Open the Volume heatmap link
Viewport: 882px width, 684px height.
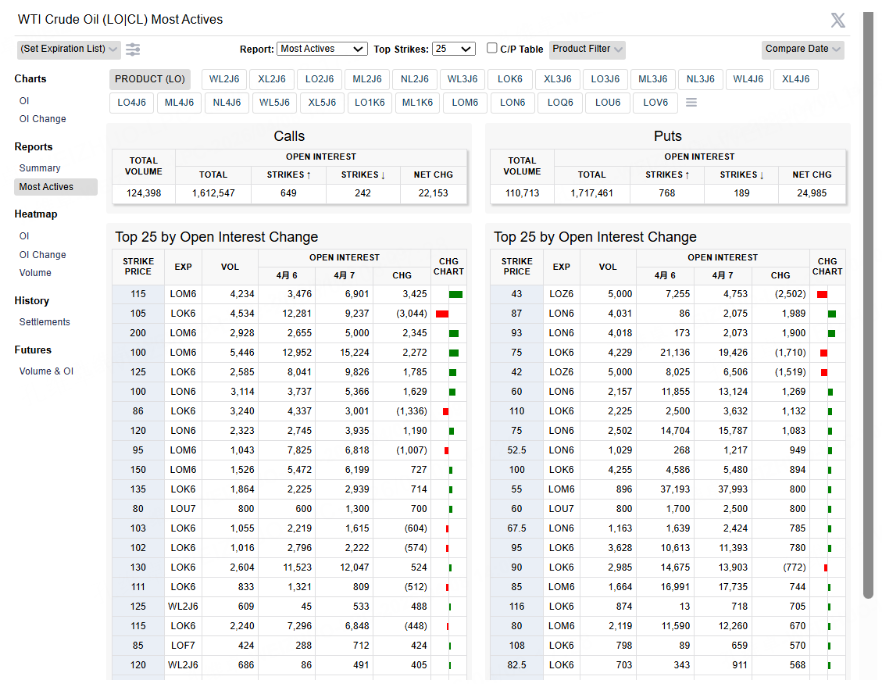click(x=35, y=273)
